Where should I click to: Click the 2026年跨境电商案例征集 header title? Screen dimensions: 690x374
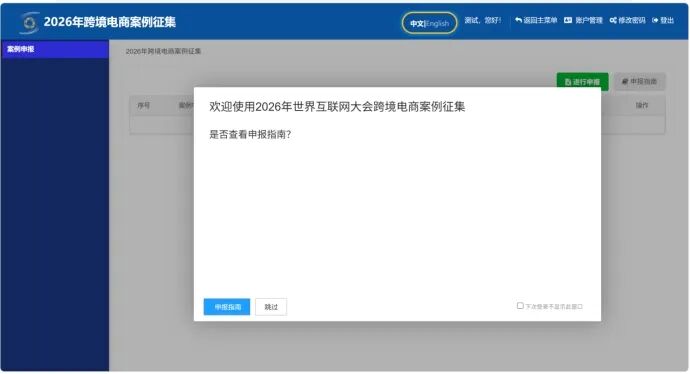[110, 22]
